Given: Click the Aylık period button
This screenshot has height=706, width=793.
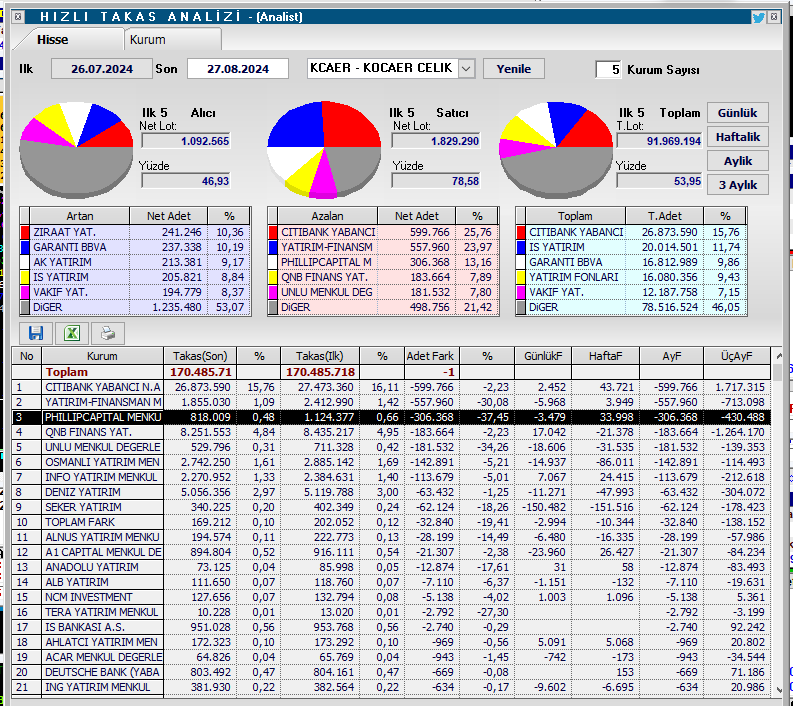Looking at the screenshot, I should pyautogui.click(x=737, y=161).
